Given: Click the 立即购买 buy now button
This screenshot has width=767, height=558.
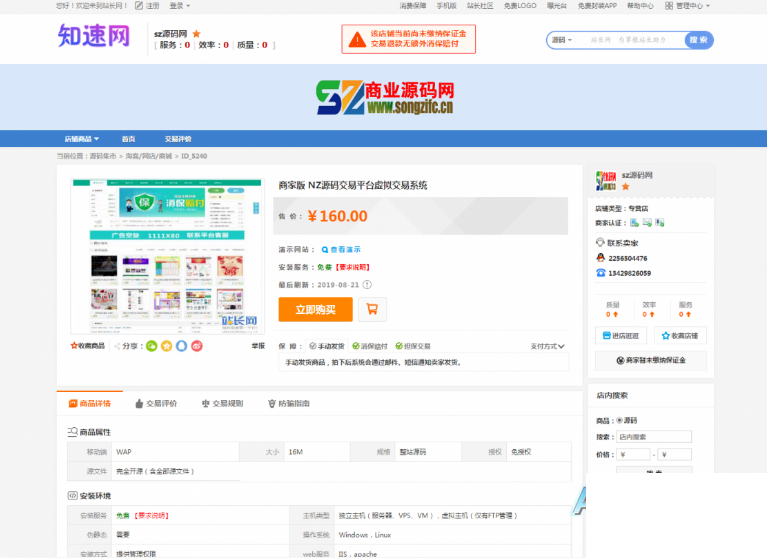Looking at the screenshot, I should [315, 310].
